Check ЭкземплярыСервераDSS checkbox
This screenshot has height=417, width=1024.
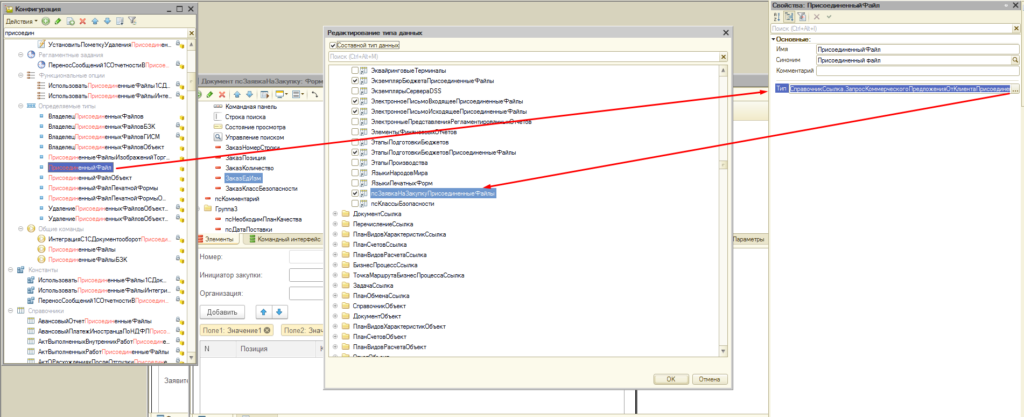tap(355, 91)
